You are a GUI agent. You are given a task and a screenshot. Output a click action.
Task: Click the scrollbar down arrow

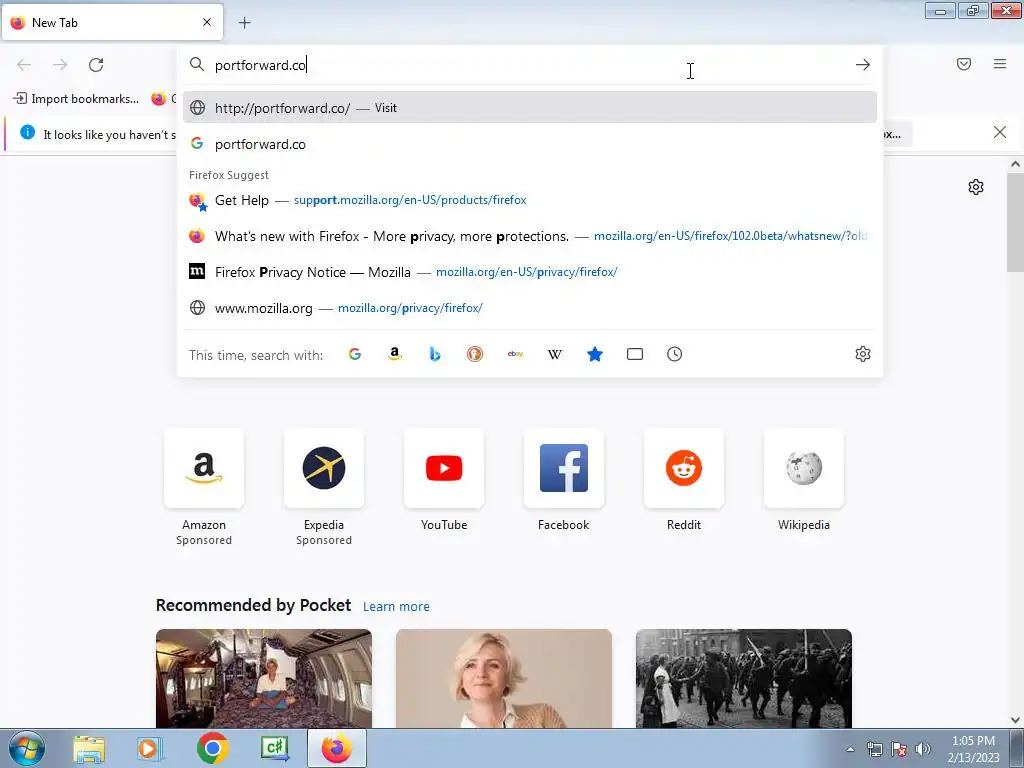pos(1015,720)
